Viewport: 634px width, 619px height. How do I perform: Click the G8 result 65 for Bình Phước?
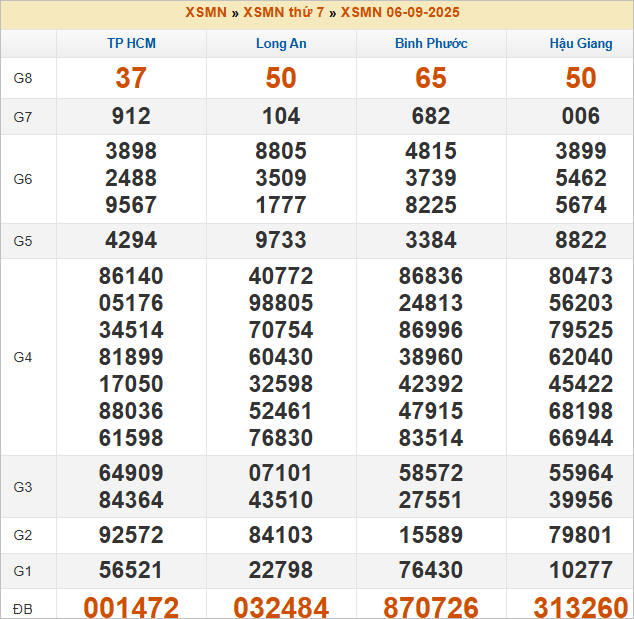pyautogui.click(x=431, y=78)
